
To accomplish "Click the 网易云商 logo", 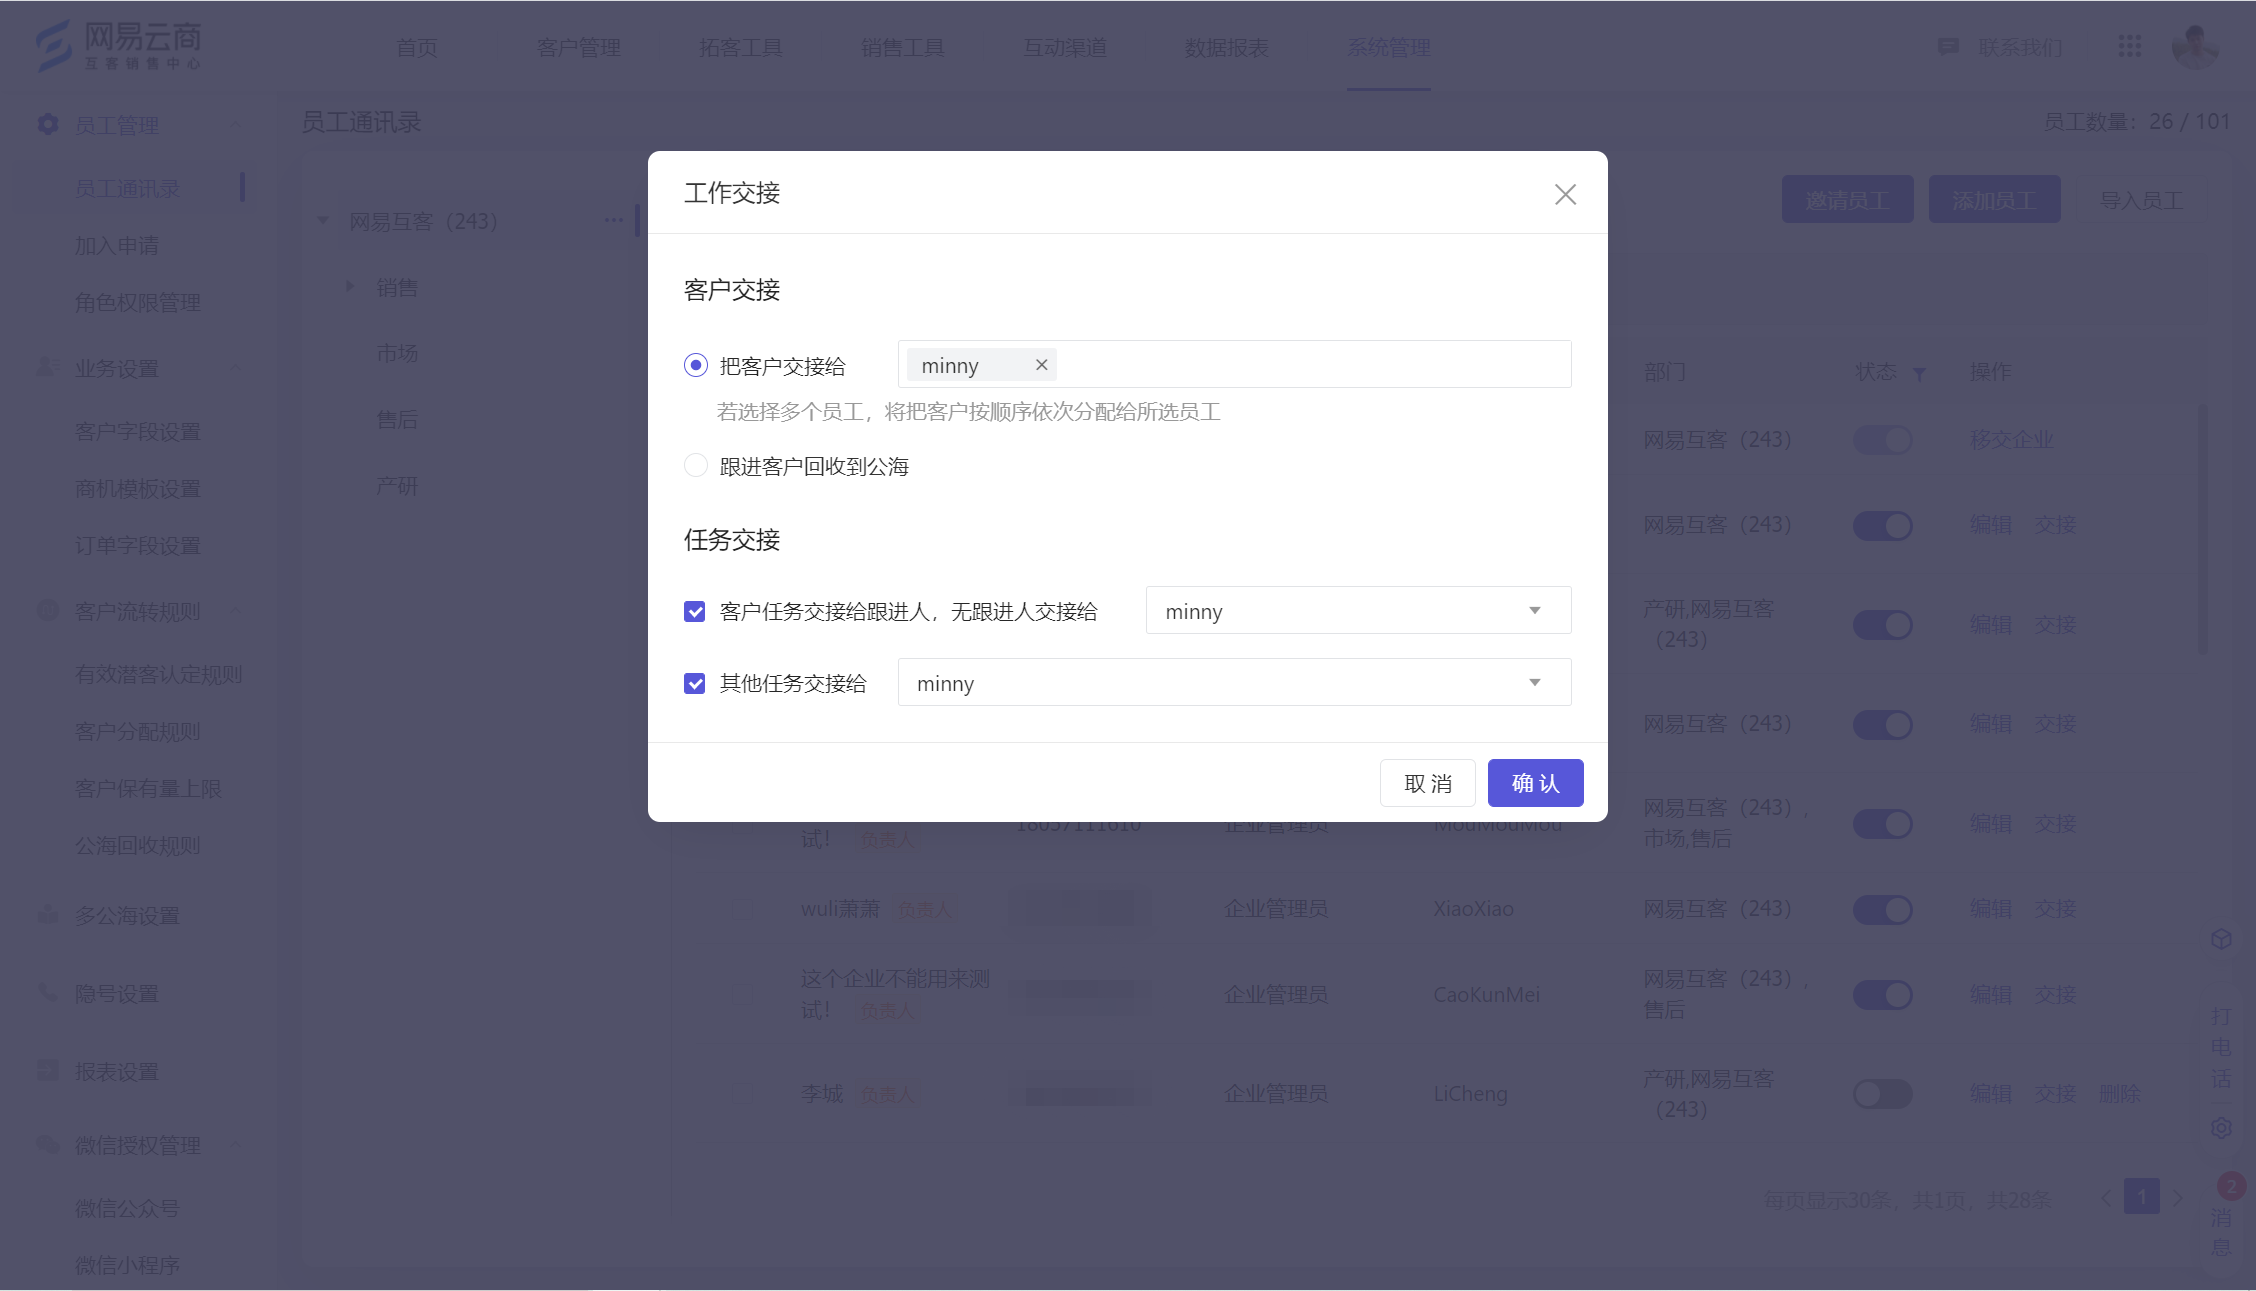I will (x=118, y=46).
